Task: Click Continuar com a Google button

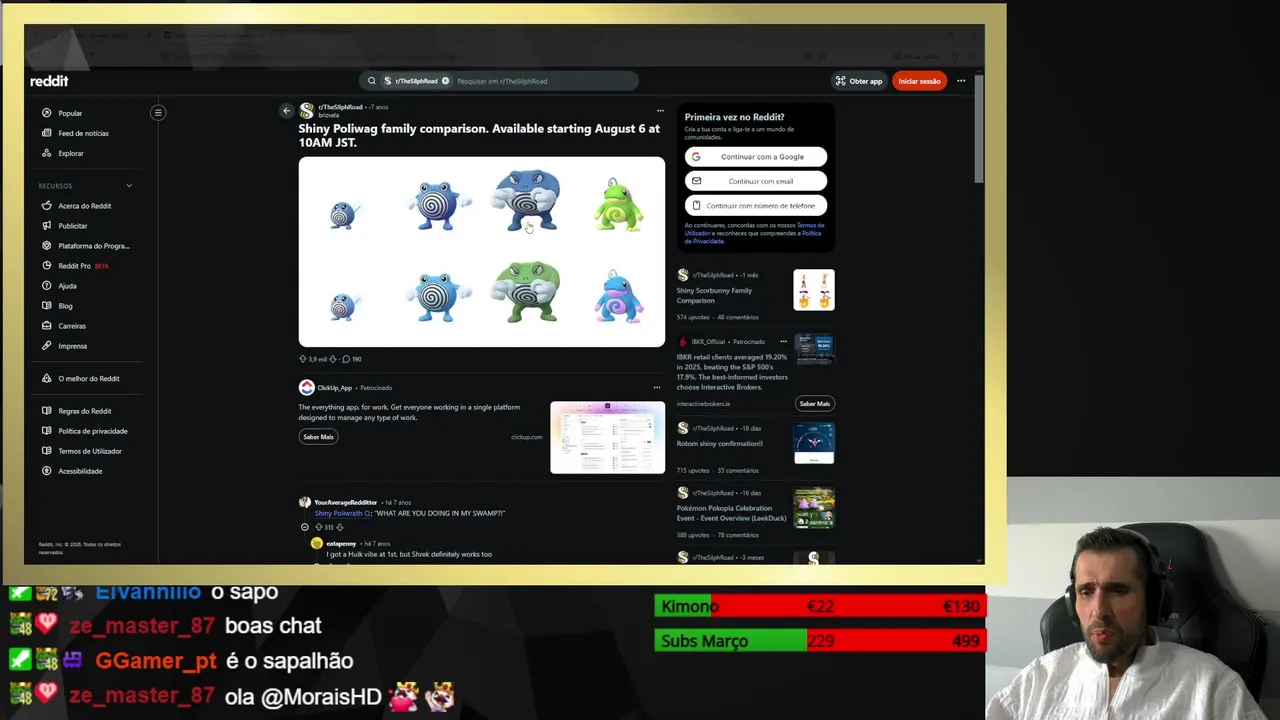Action: [756, 157]
